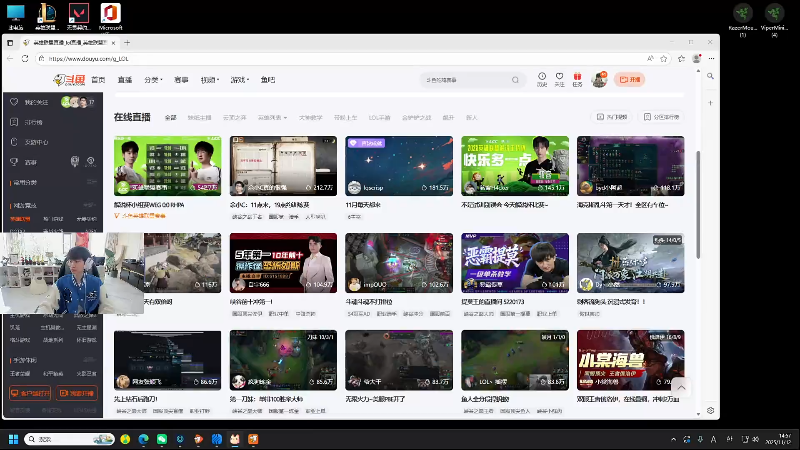Open the 王者荣耀 link in the sidebar
This screenshot has width=800, height=450.
coord(20,373)
